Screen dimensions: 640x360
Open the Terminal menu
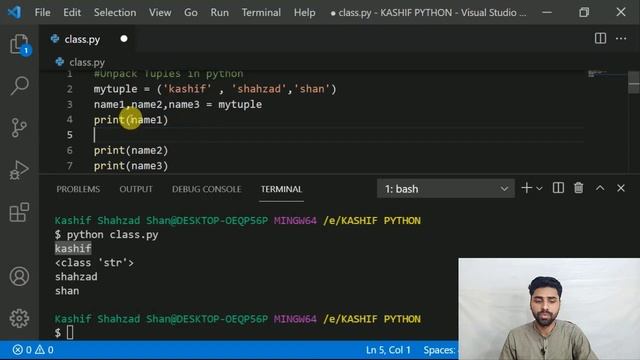(x=261, y=13)
